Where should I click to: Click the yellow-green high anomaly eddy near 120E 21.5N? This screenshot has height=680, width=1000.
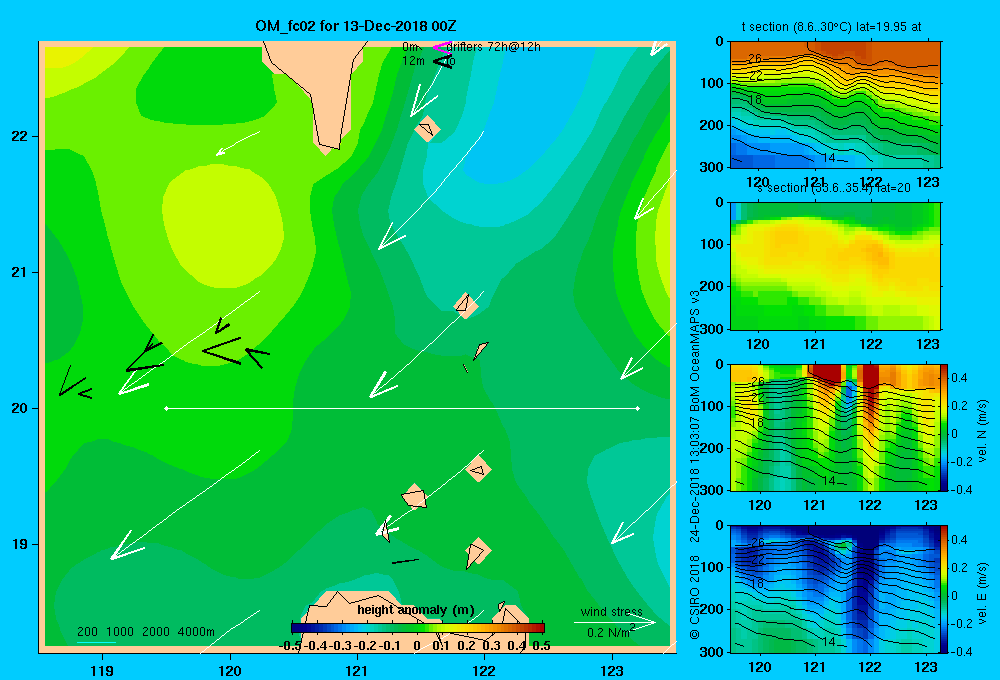(223, 226)
